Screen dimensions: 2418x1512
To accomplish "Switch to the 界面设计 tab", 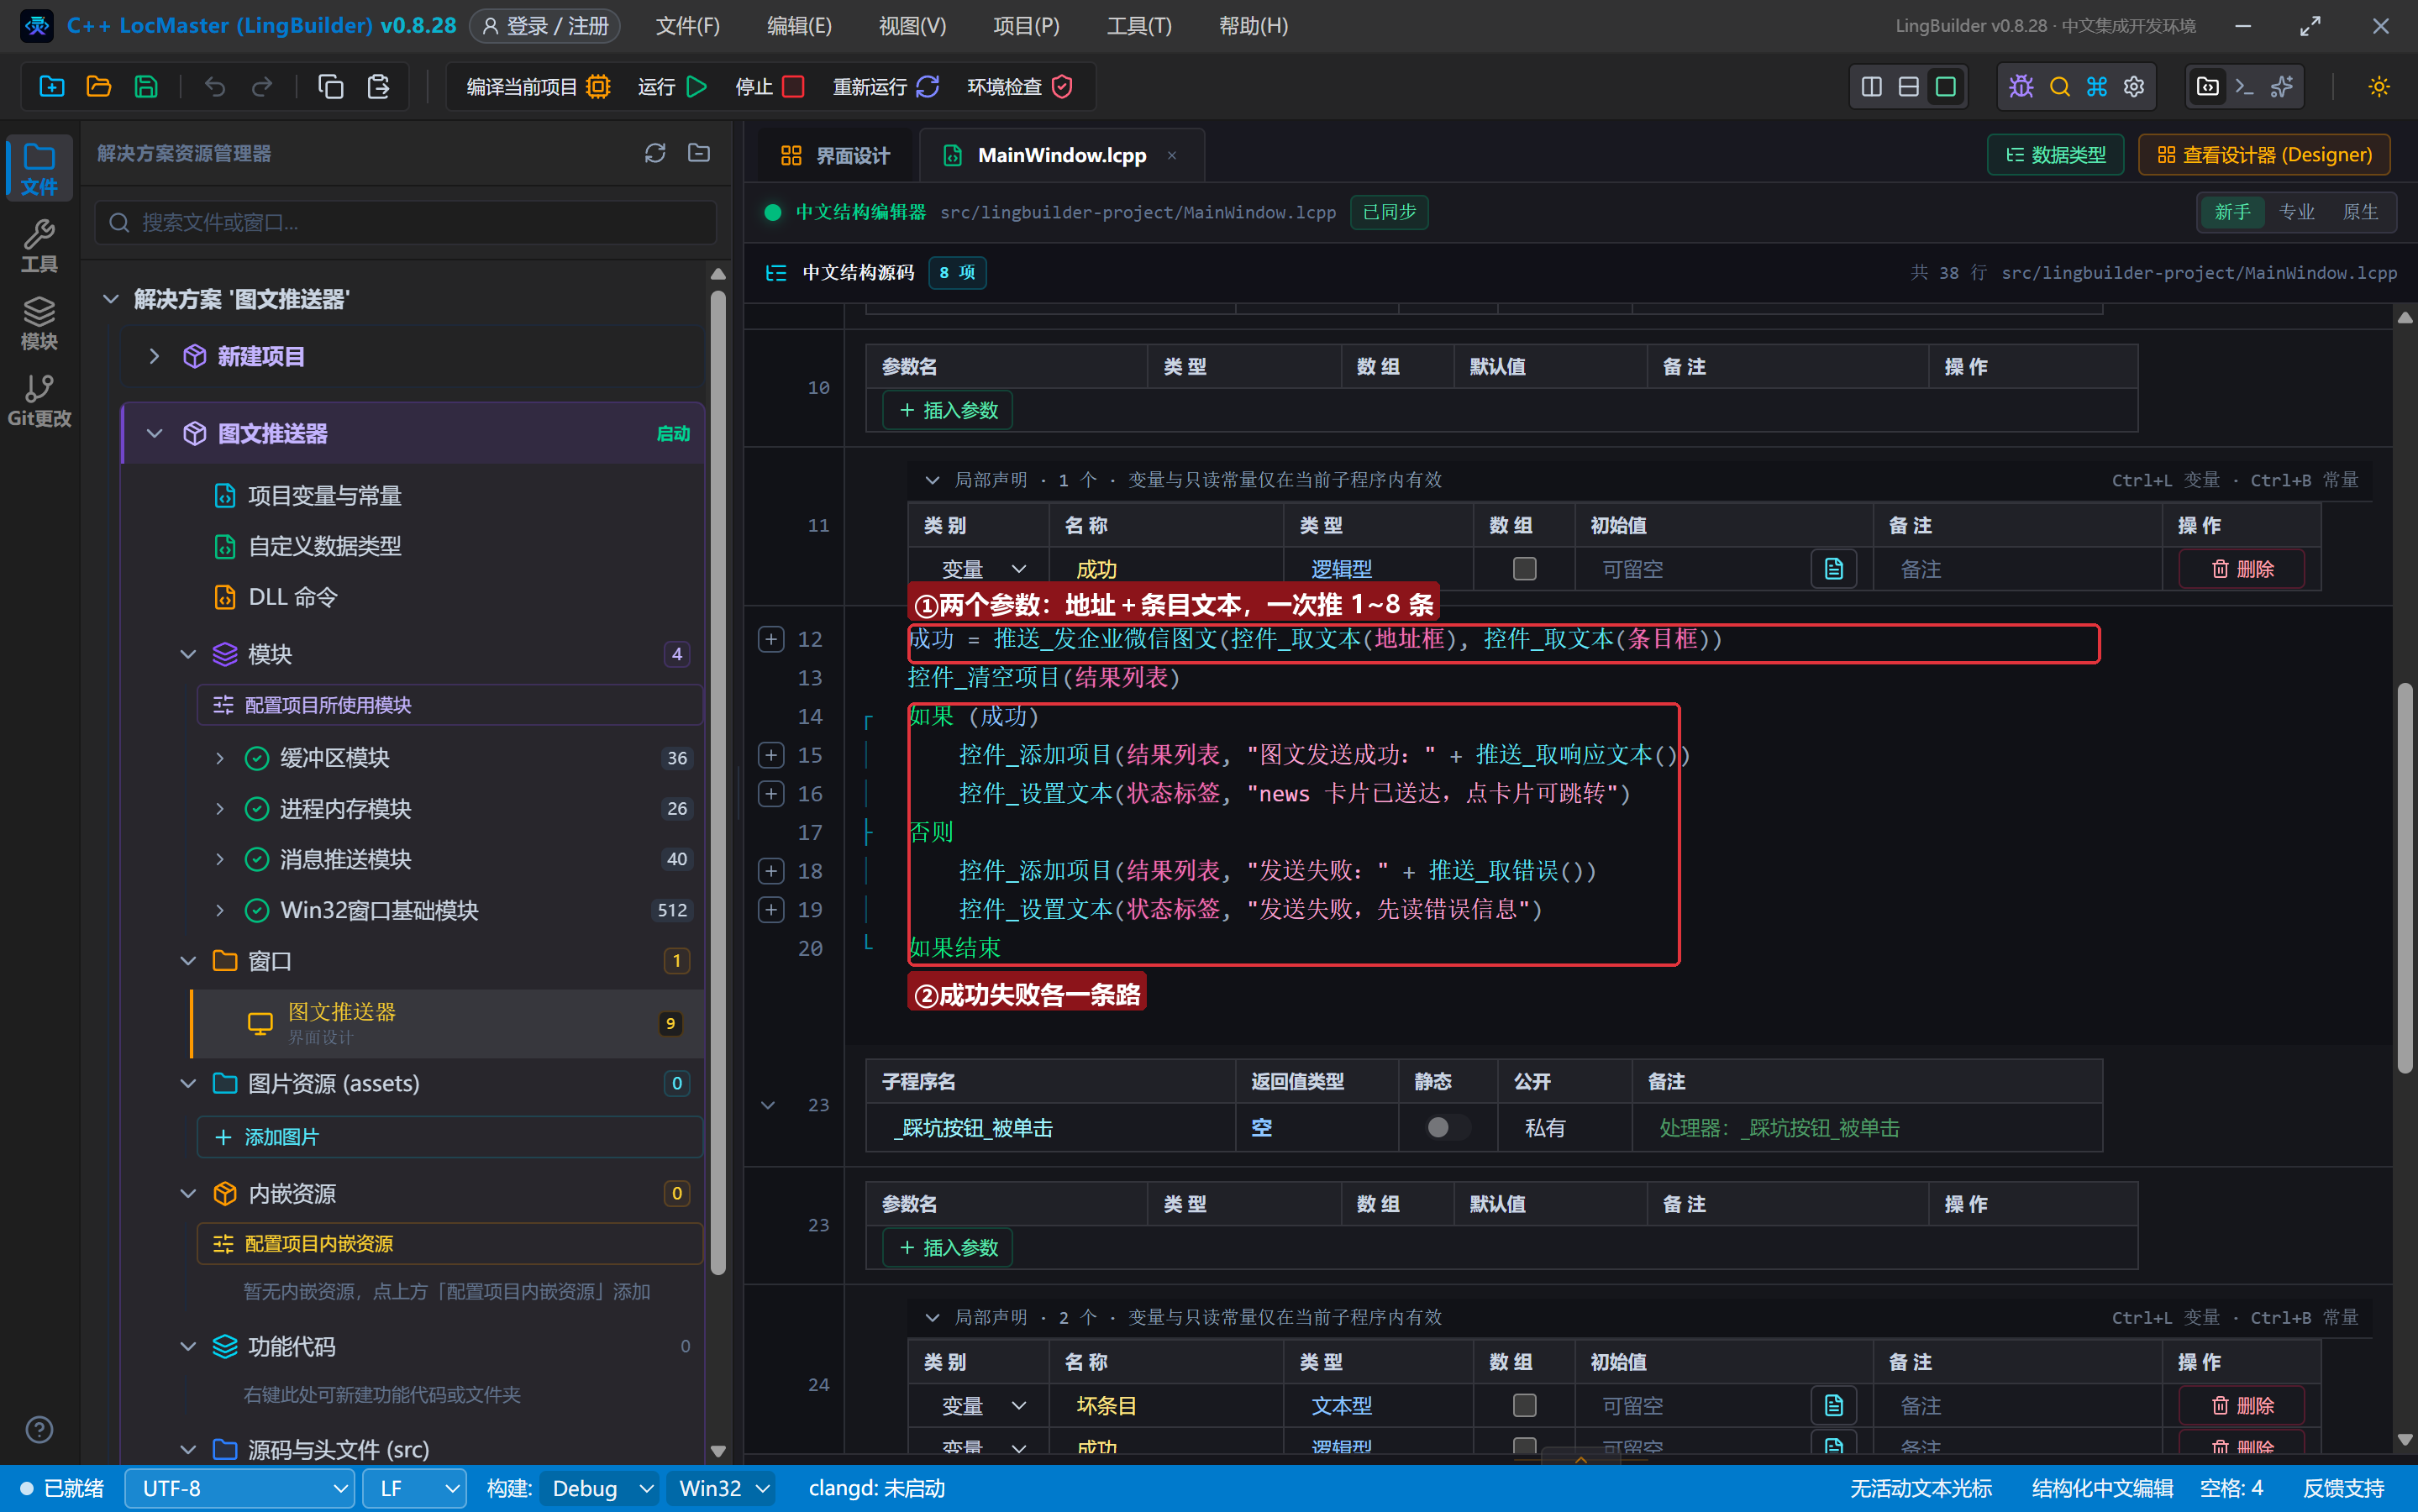I will coord(835,155).
